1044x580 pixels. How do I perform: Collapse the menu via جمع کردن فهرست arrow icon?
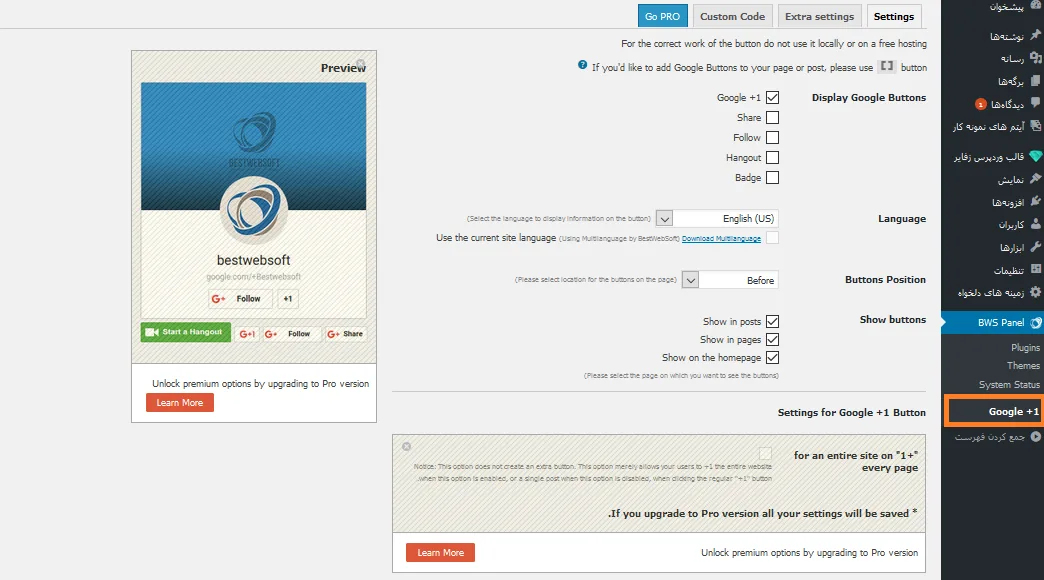tap(1036, 437)
